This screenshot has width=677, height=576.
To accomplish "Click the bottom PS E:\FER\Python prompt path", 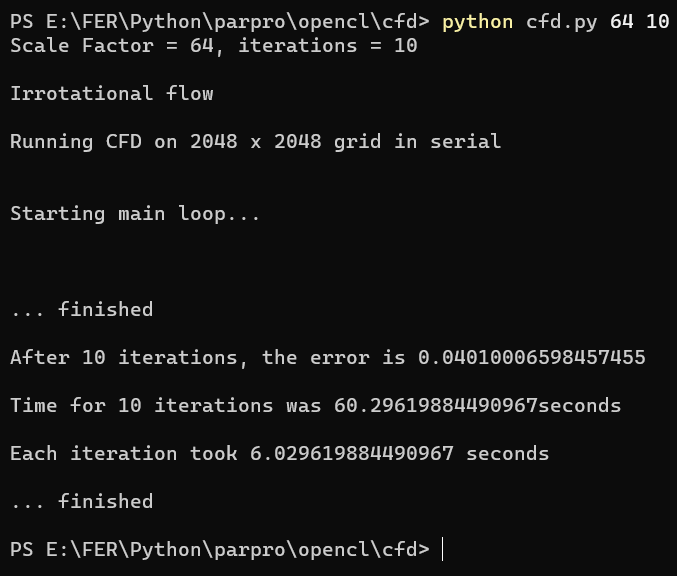I will tap(220, 549).
